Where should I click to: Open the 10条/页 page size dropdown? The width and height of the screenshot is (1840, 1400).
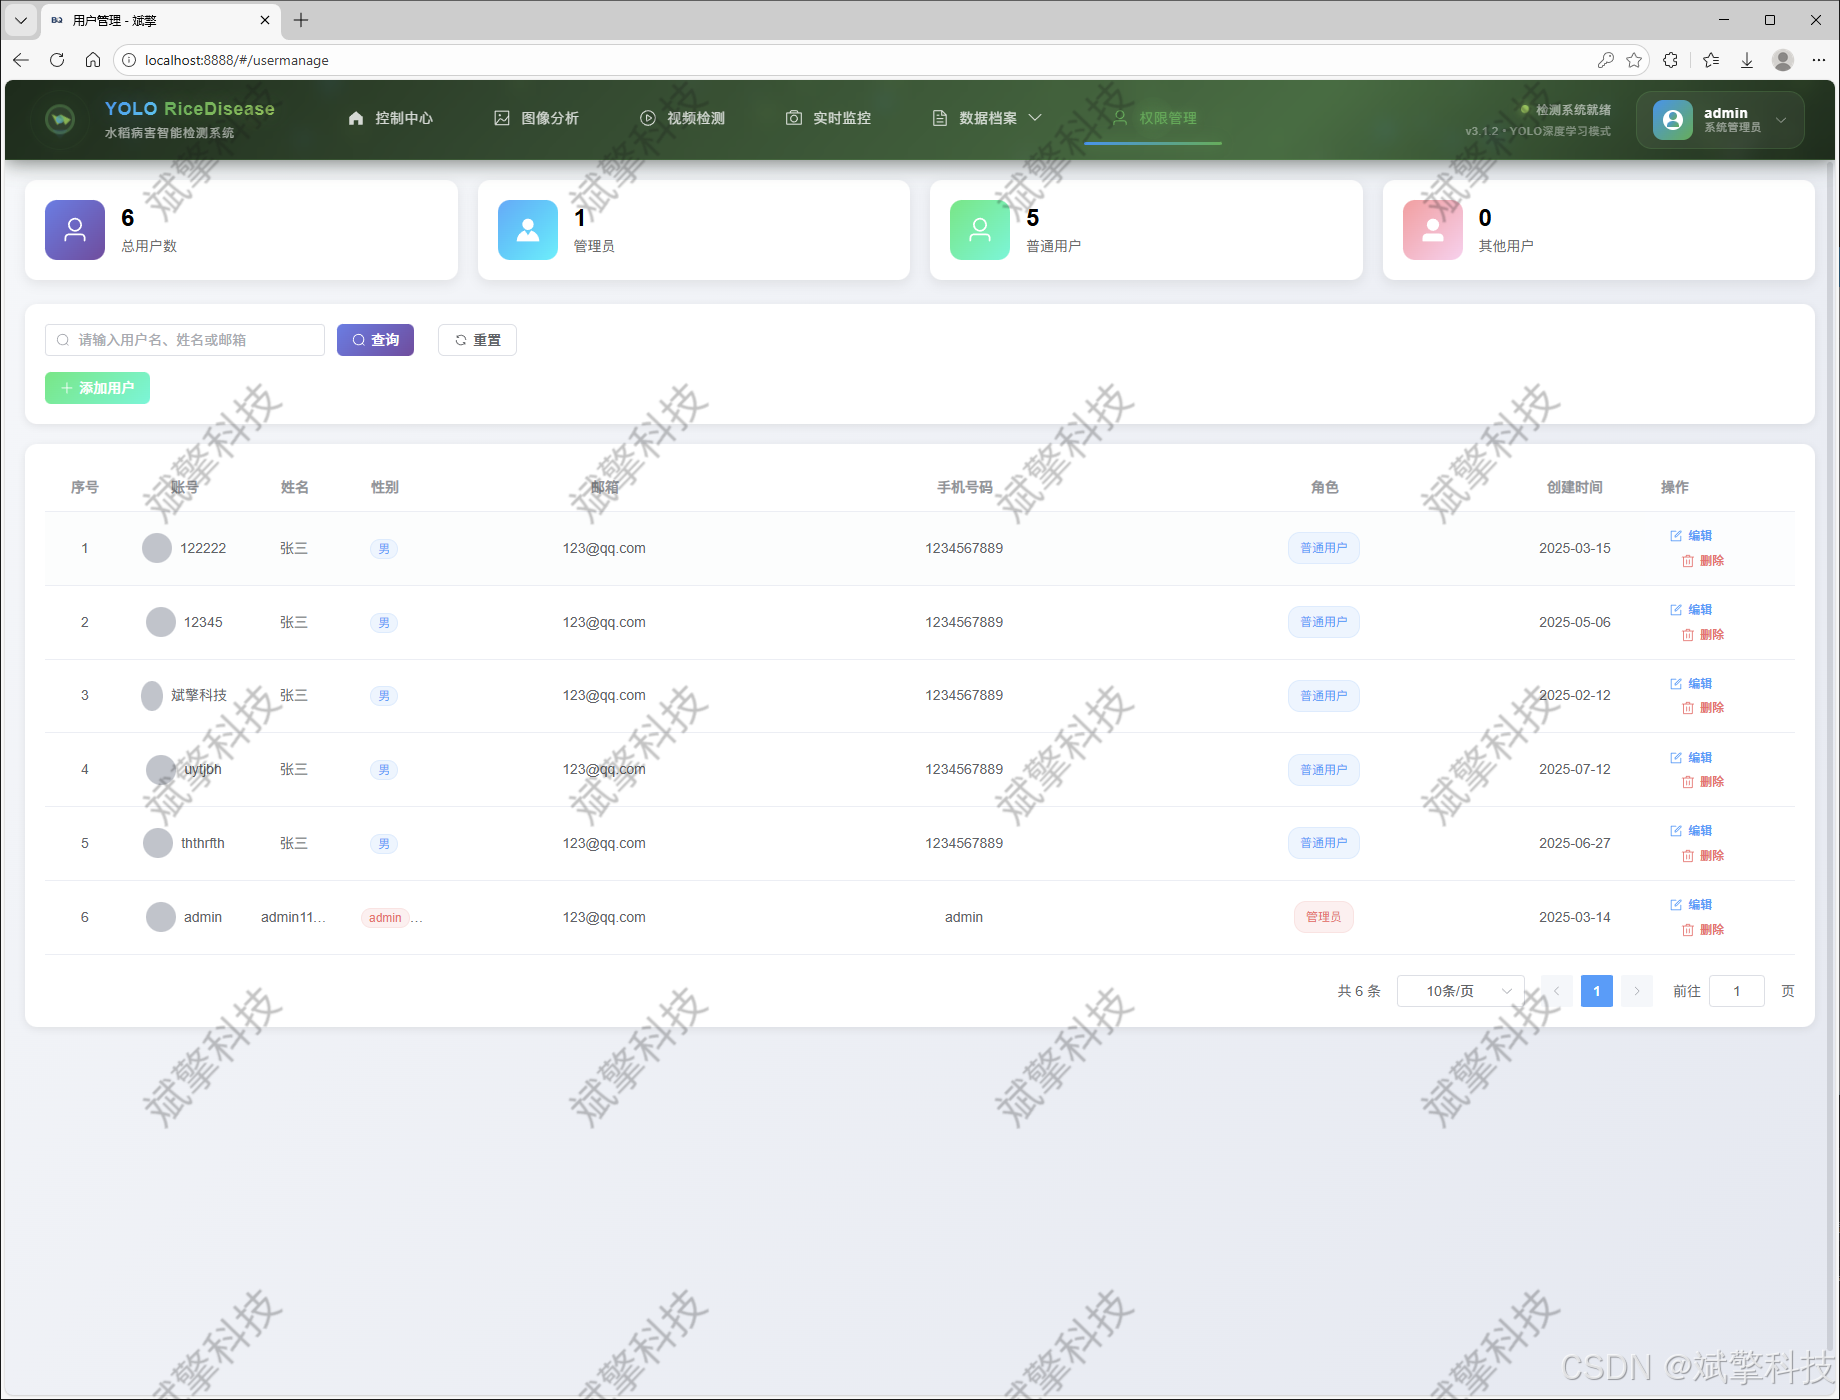1460,991
